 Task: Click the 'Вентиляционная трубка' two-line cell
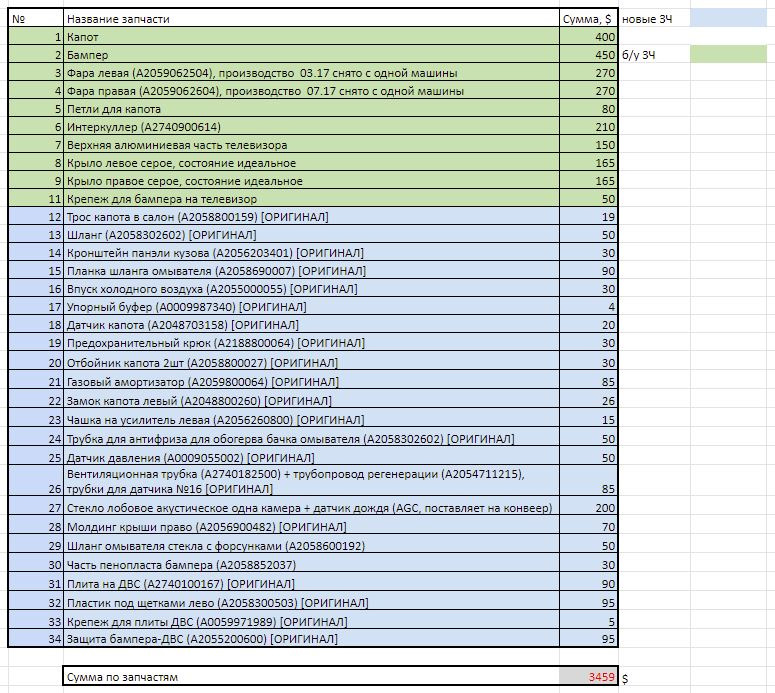(311, 481)
